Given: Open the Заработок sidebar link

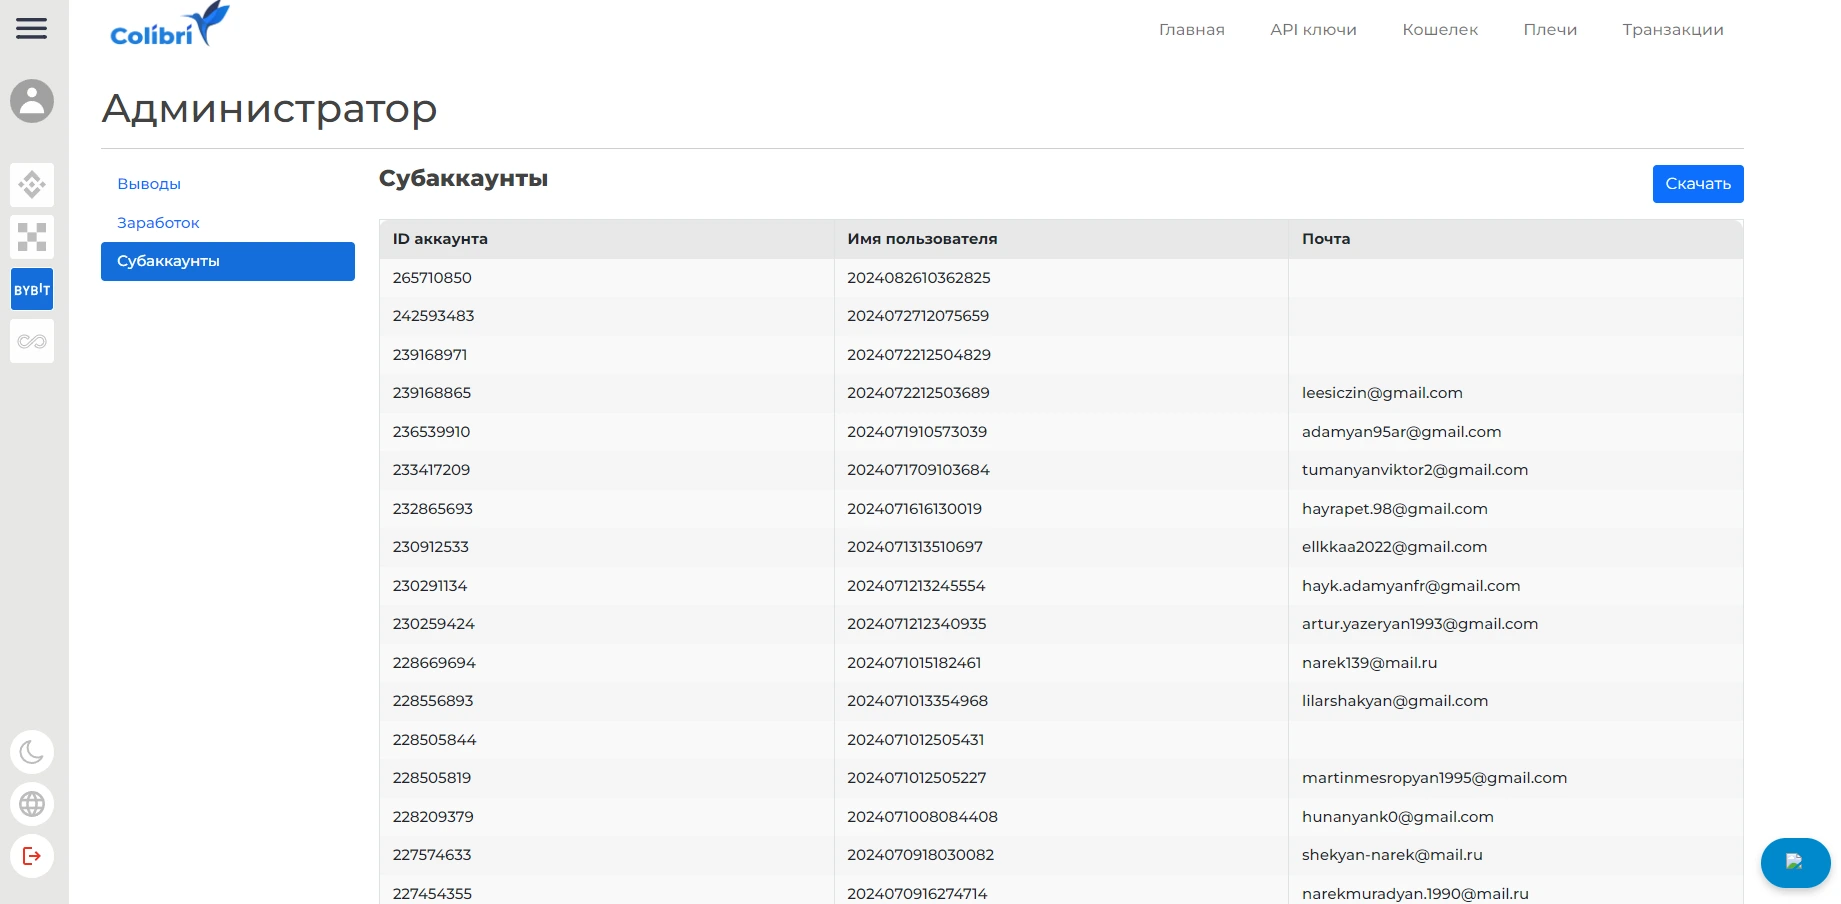Looking at the screenshot, I should [158, 223].
